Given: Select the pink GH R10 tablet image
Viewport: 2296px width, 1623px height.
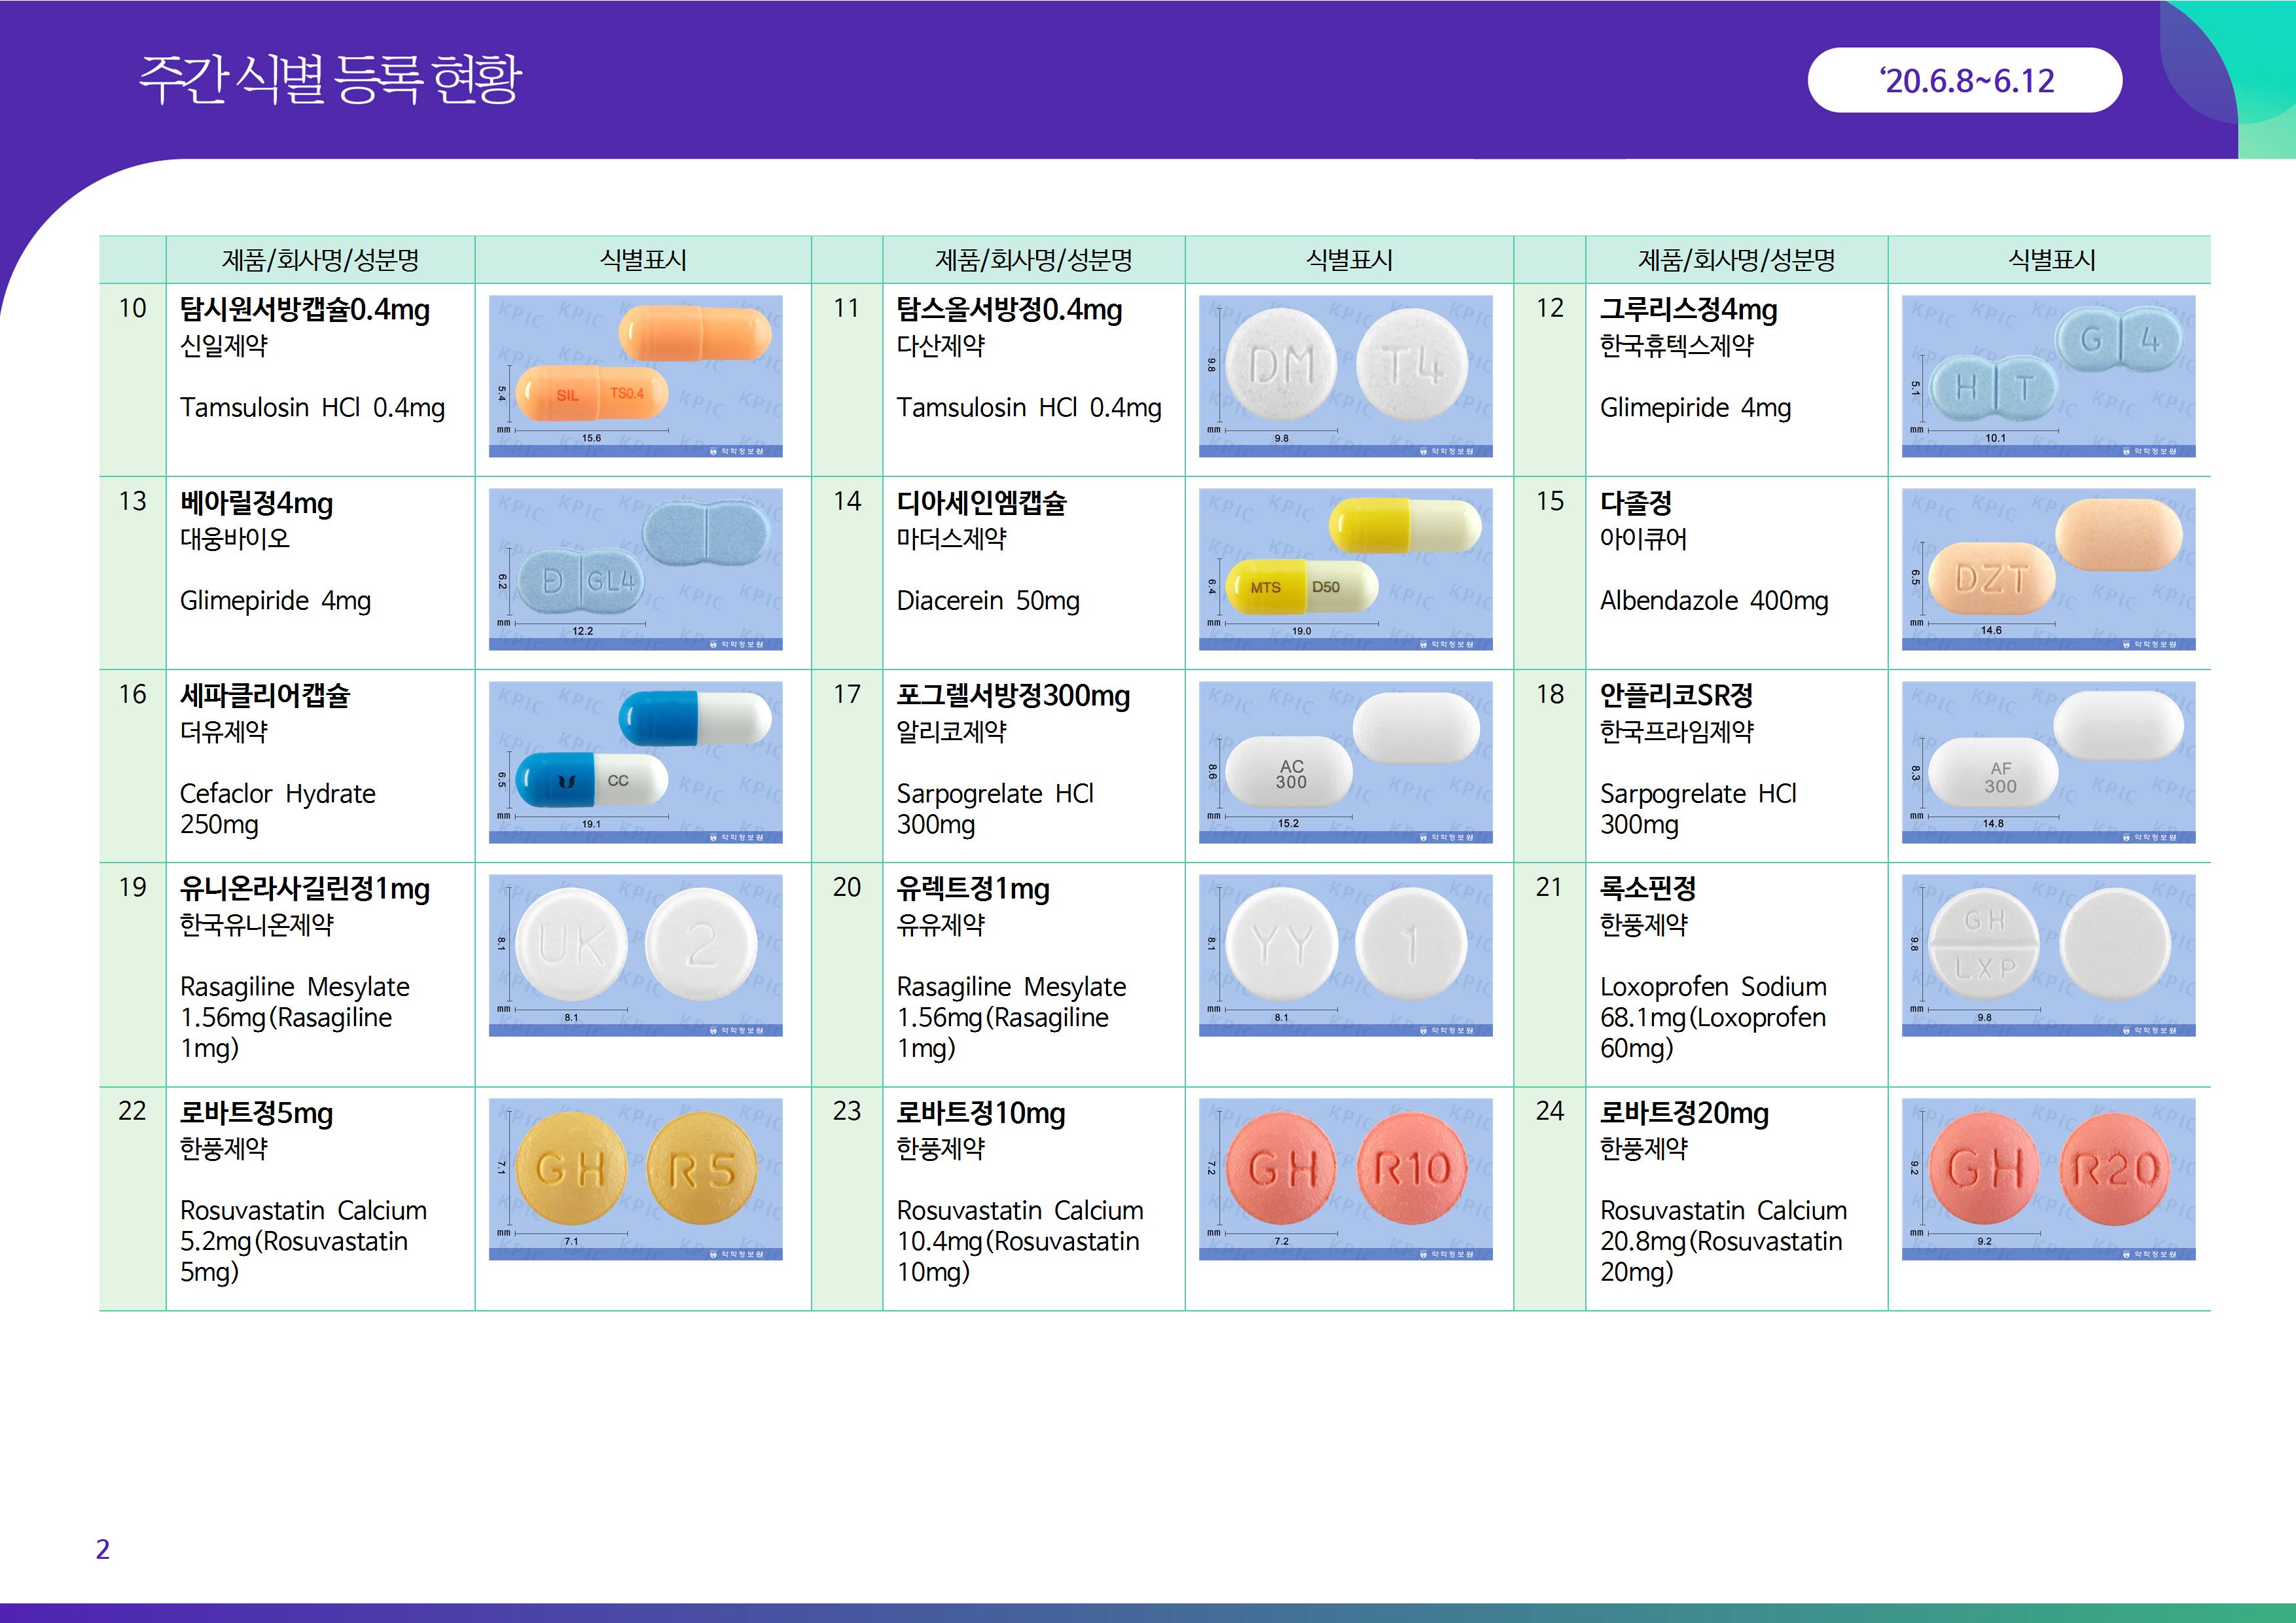Looking at the screenshot, I should (x=1345, y=1179).
